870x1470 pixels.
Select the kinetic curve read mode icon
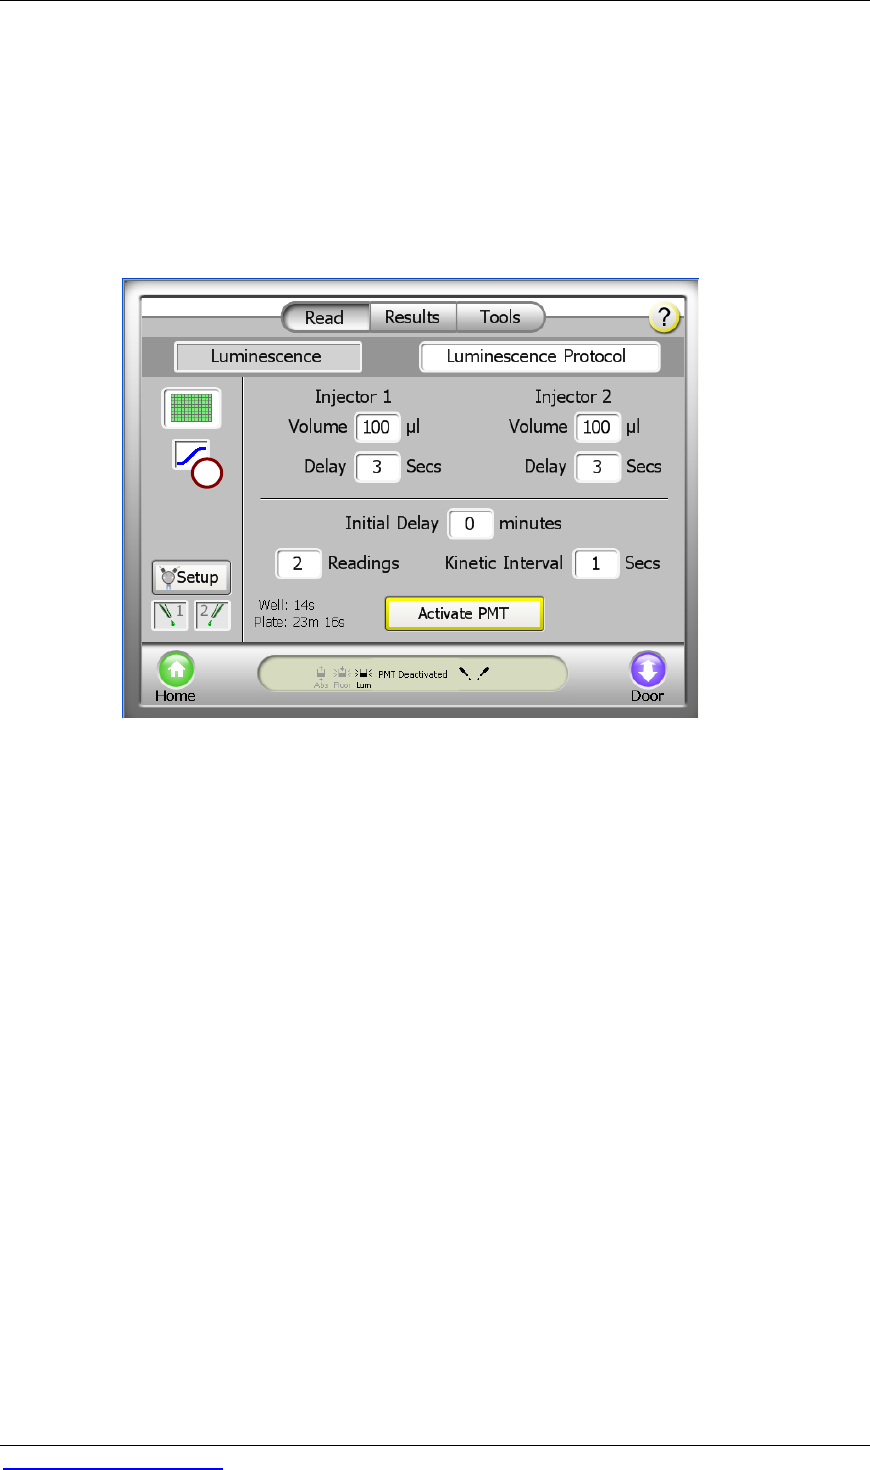(x=195, y=463)
